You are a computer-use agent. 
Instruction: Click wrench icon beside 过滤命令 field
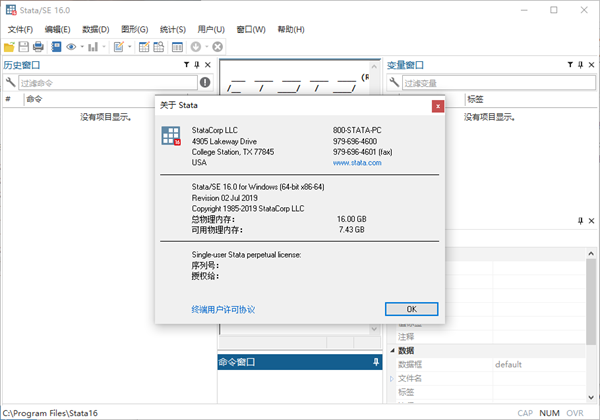[10, 82]
